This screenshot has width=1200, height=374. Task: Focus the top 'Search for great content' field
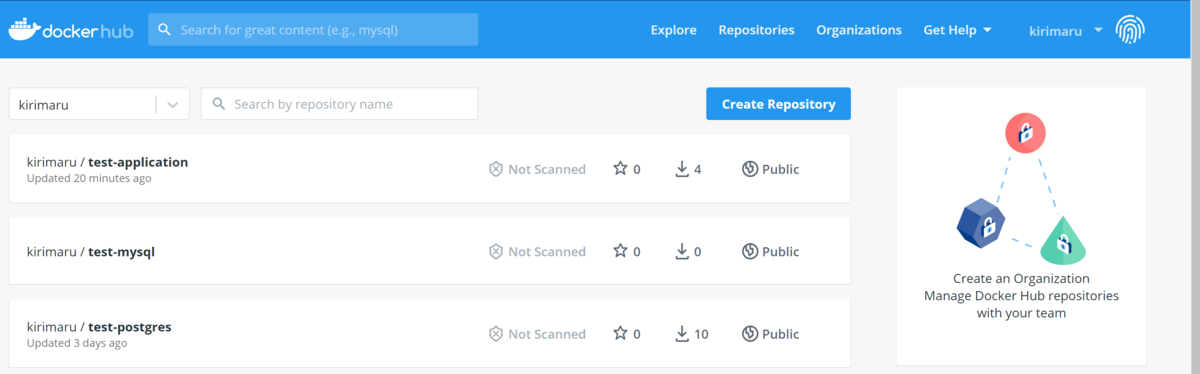pyautogui.click(x=313, y=30)
